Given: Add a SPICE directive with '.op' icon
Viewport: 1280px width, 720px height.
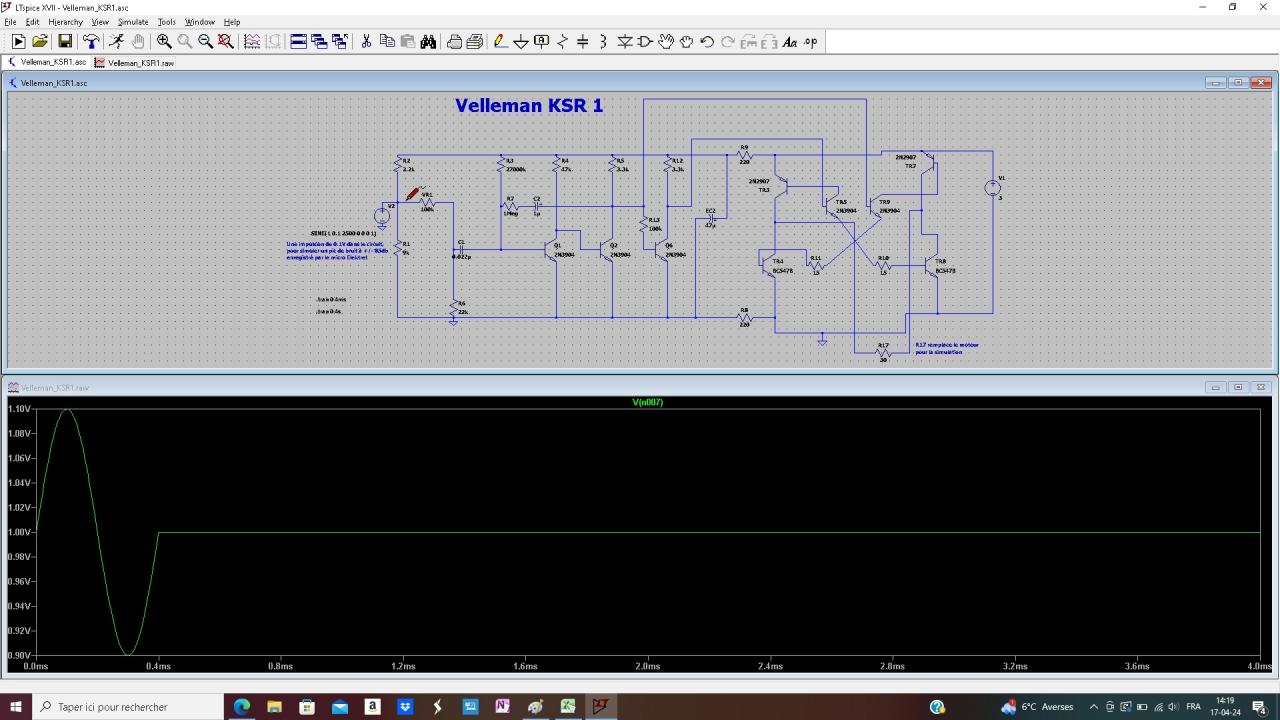Looking at the screenshot, I should click(x=810, y=41).
